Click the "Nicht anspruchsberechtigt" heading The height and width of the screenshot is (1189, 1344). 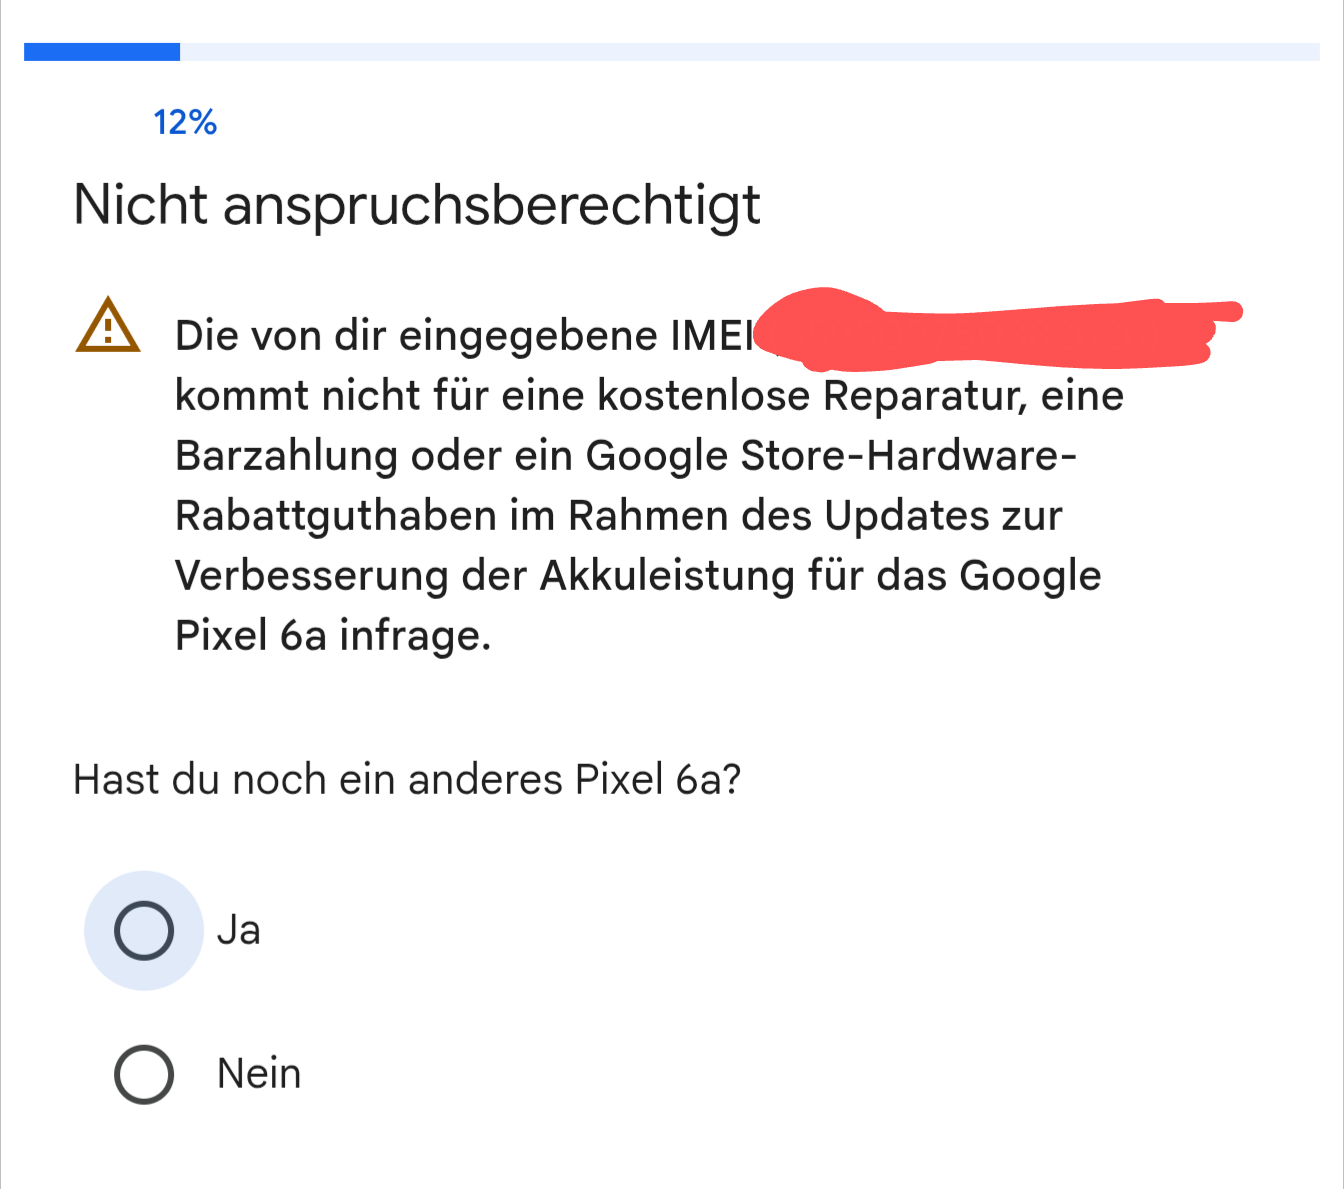[x=417, y=205]
